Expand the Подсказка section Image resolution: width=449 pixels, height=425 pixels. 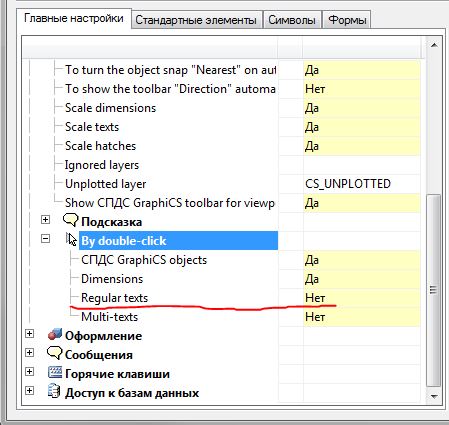click(x=45, y=220)
